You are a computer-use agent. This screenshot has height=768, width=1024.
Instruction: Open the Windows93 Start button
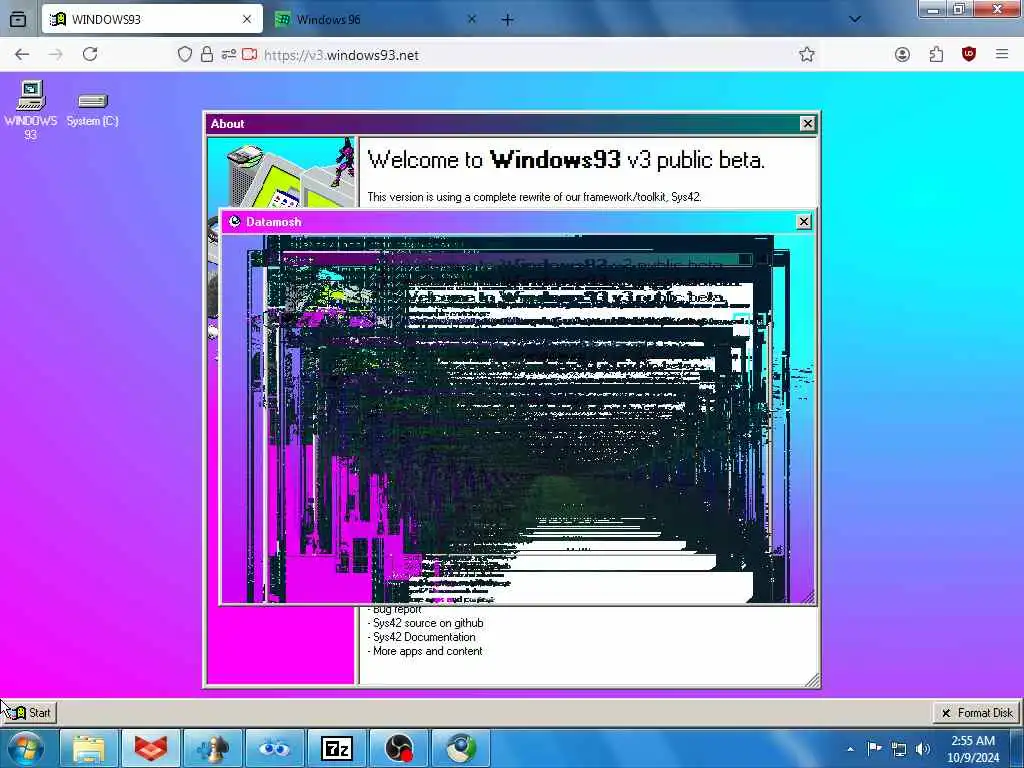click(30, 712)
